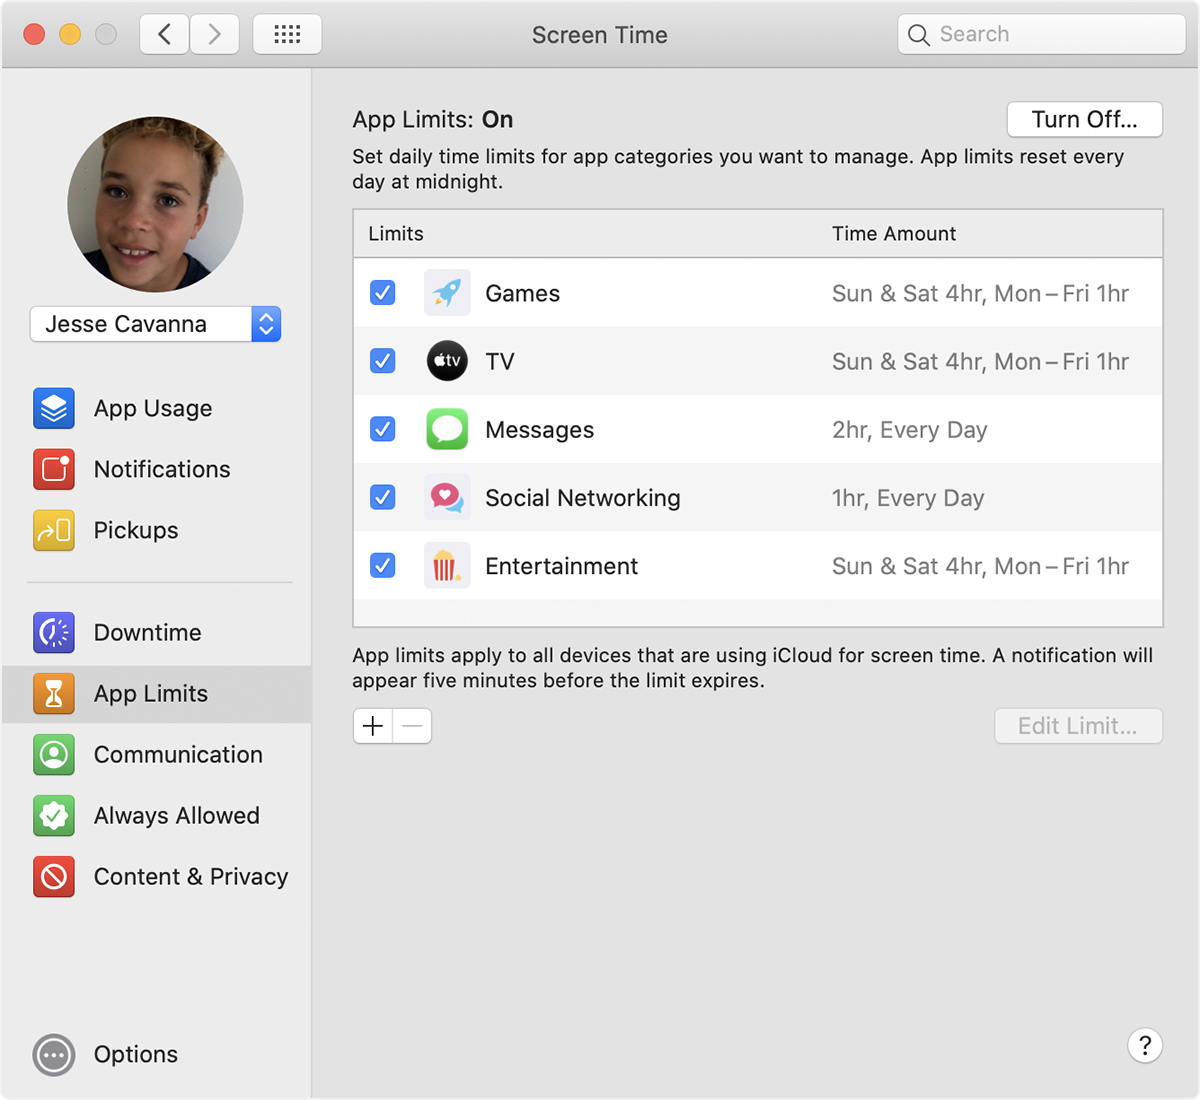
Task: Click the Content & Privacy icon
Action: (x=53, y=876)
